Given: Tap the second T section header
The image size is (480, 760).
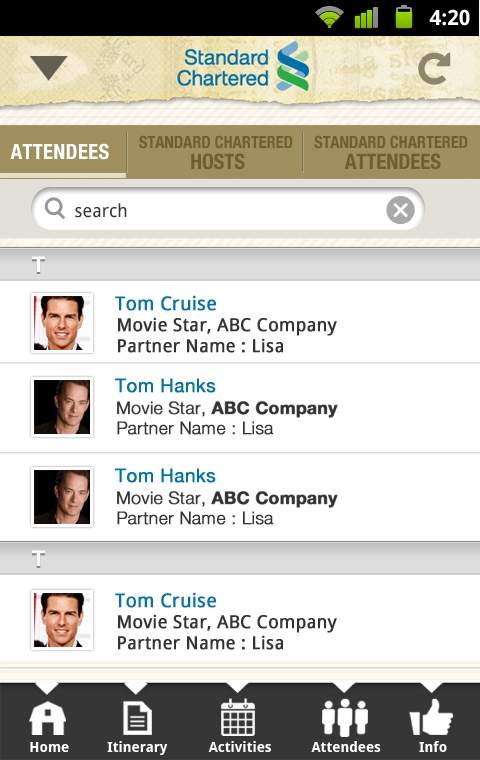Looking at the screenshot, I should tap(240, 559).
